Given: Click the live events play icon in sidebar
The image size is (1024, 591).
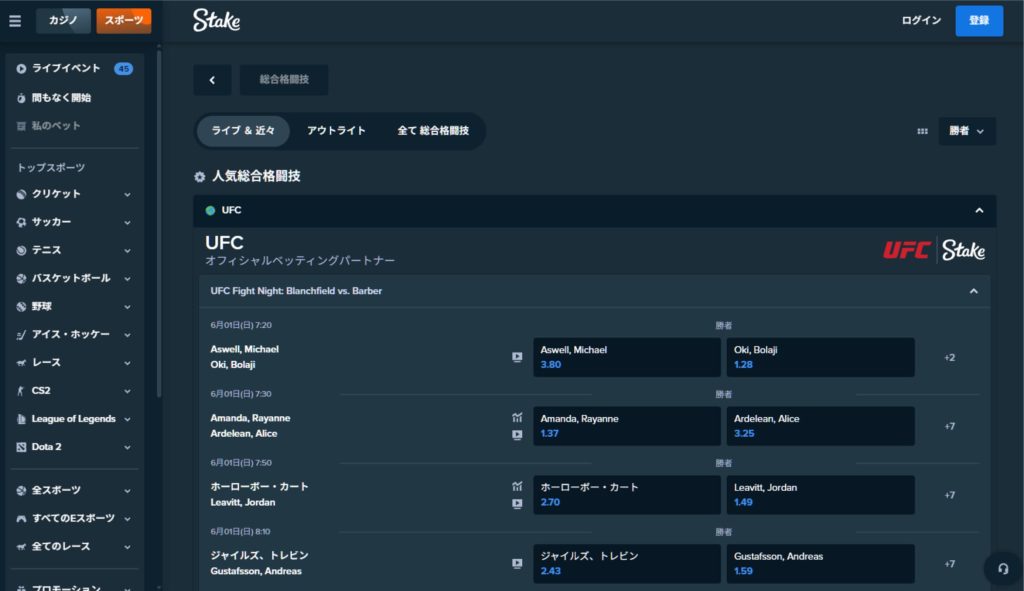Looking at the screenshot, I should tap(21, 69).
